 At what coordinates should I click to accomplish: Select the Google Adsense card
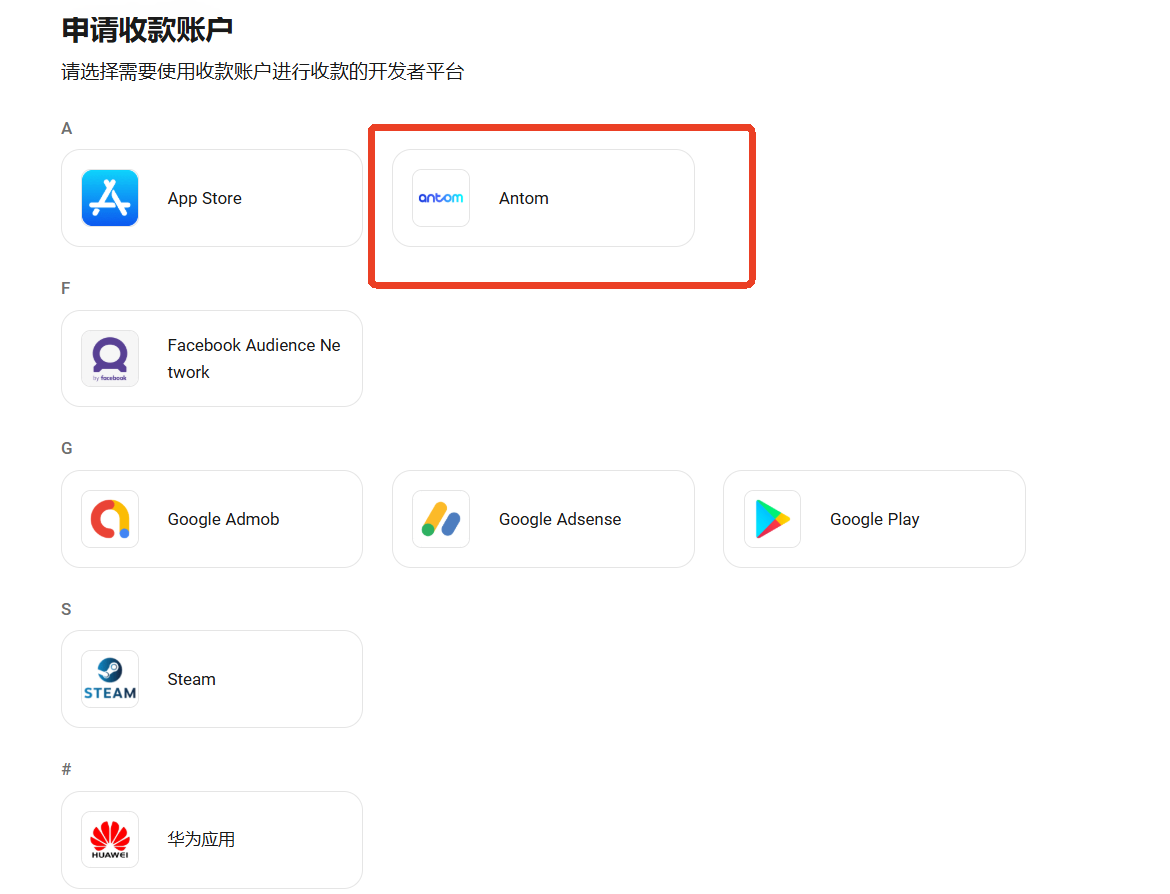pos(543,519)
